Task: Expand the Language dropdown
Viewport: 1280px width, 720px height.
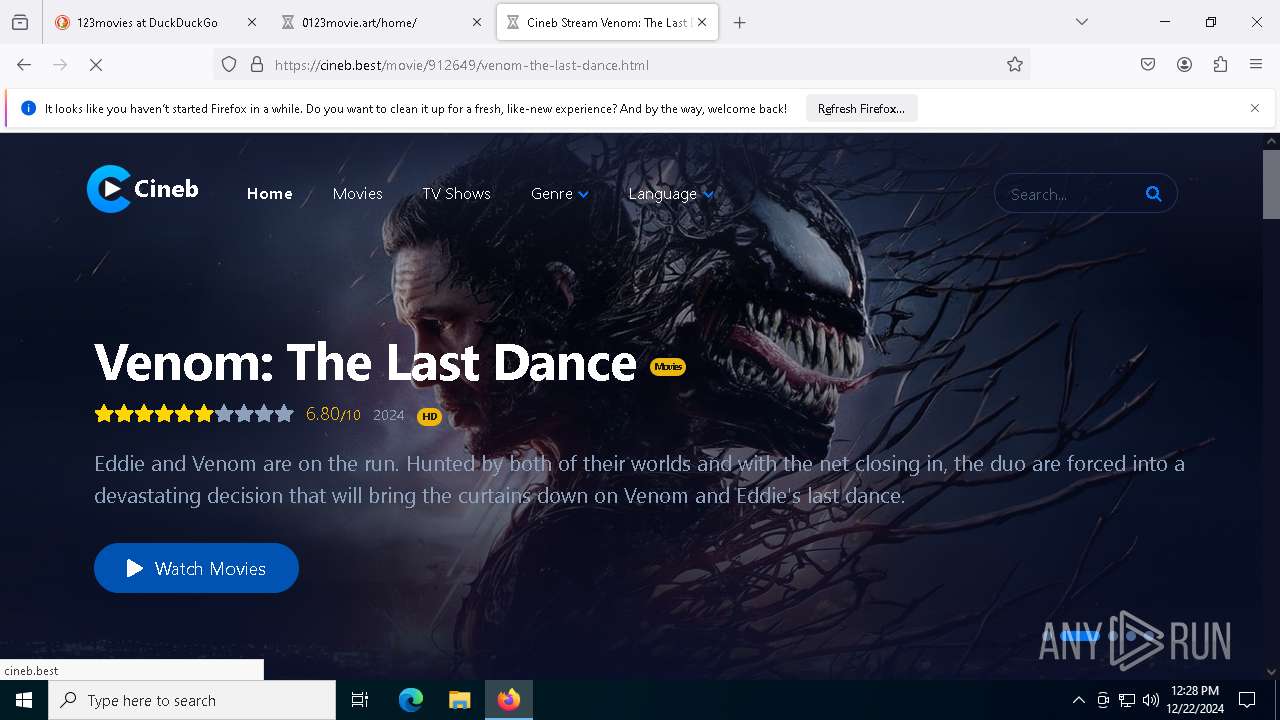Action: (x=671, y=194)
